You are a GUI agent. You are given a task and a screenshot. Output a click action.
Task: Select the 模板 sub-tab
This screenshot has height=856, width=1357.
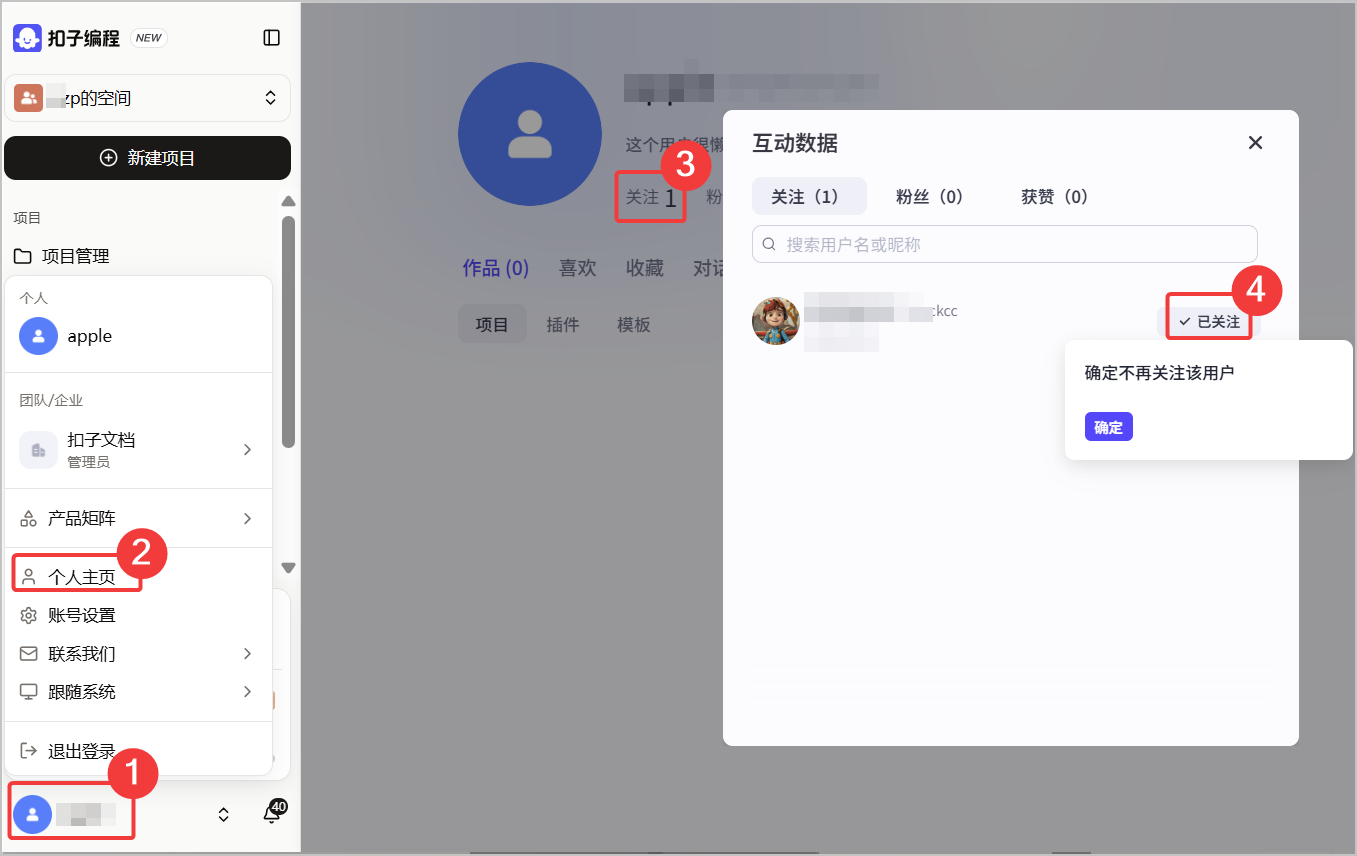pyautogui.click(x=634, y=324)
